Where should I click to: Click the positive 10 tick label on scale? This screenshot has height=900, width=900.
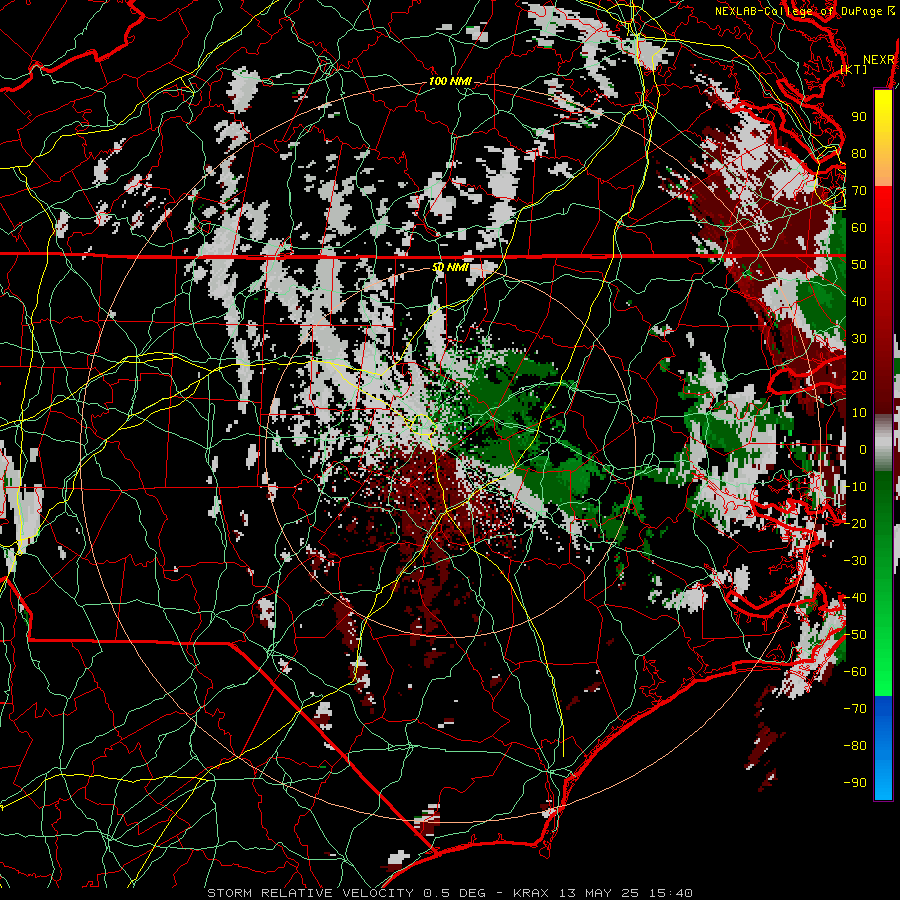coord(859,413)
